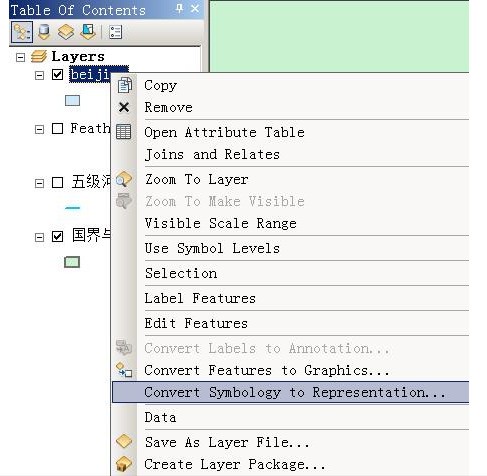Select List By Drawing Order icon
Image resolution: width=487 pixels, height=476 pixels.
pos(22,32)
